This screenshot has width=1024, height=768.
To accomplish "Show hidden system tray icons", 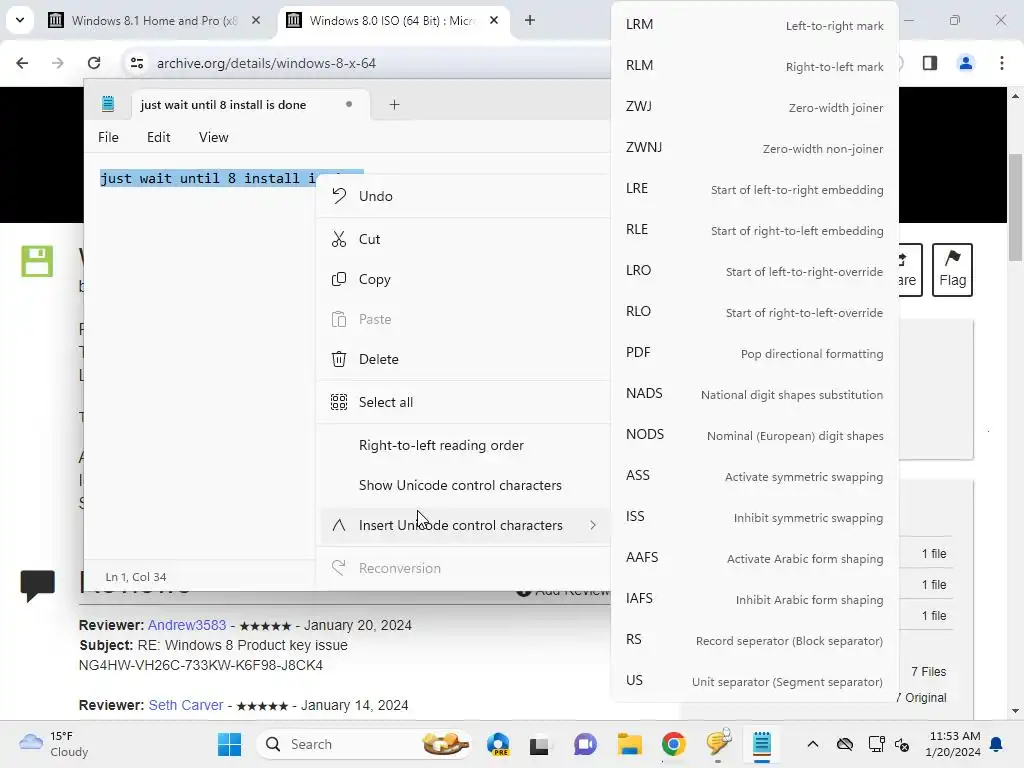I will [x=812, y=744].
